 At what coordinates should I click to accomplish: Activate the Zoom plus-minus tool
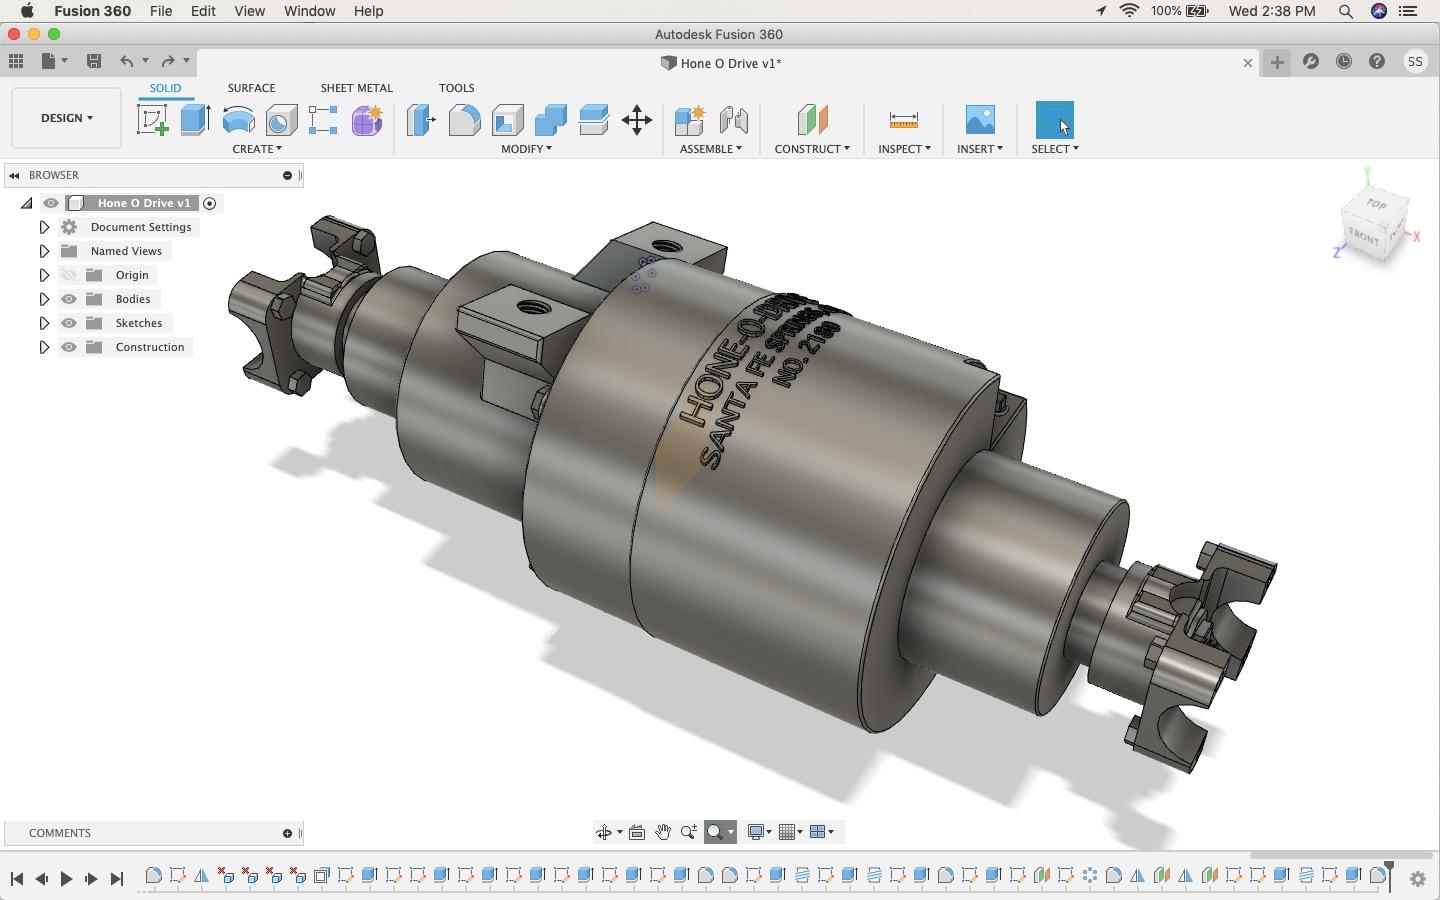tap(689, 832)
